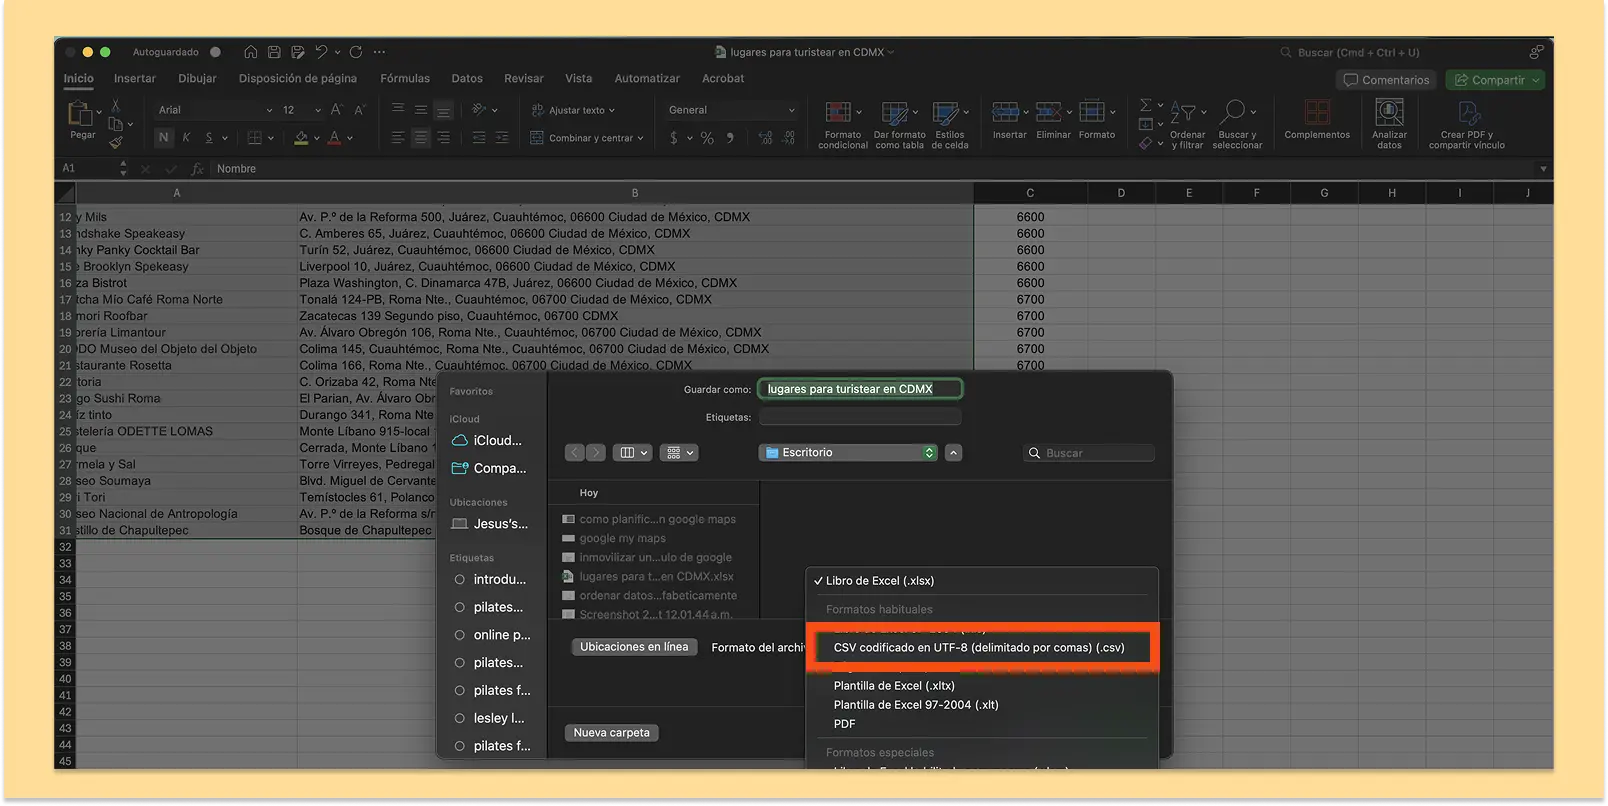Toggle align left
1608x806 pixels.
point(398,138)
